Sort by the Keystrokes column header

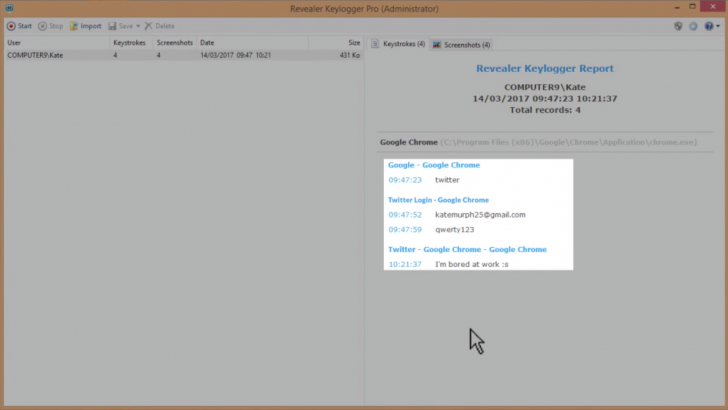click(129, 43)
